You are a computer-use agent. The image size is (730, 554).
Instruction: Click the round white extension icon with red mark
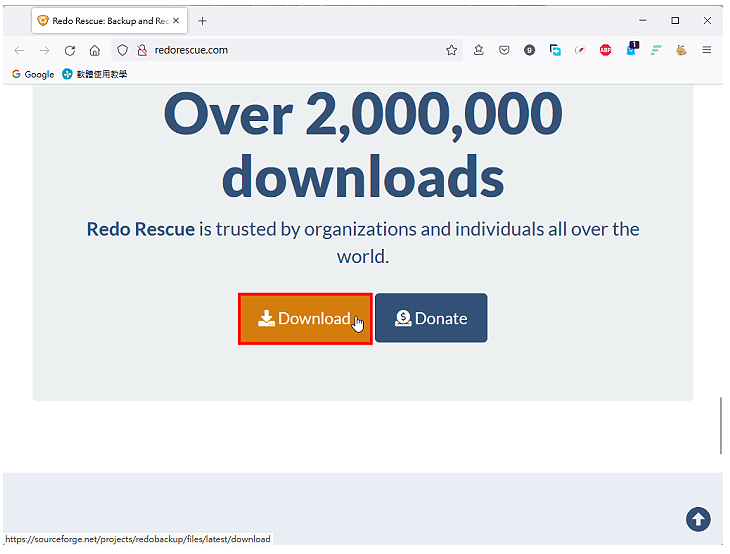pyautogui.click(x=580, y=50)
